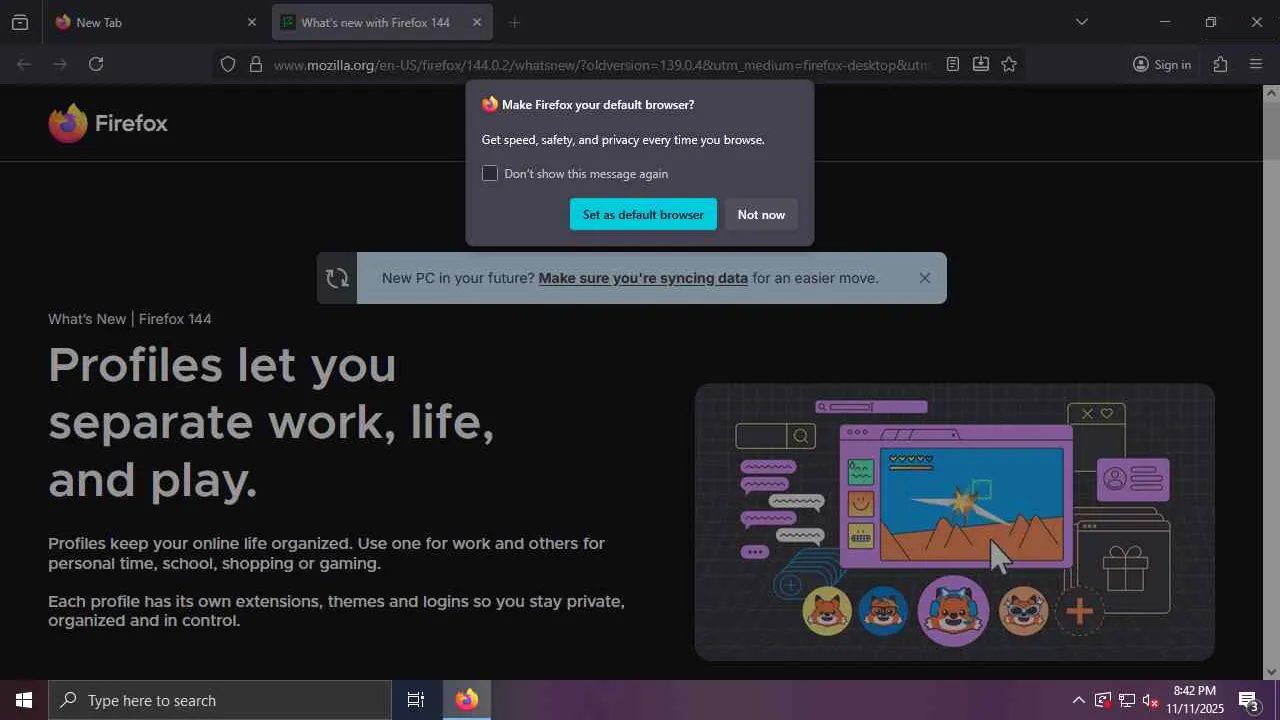
Task: Expand the list all tabs chevron
Action: 1081,22
